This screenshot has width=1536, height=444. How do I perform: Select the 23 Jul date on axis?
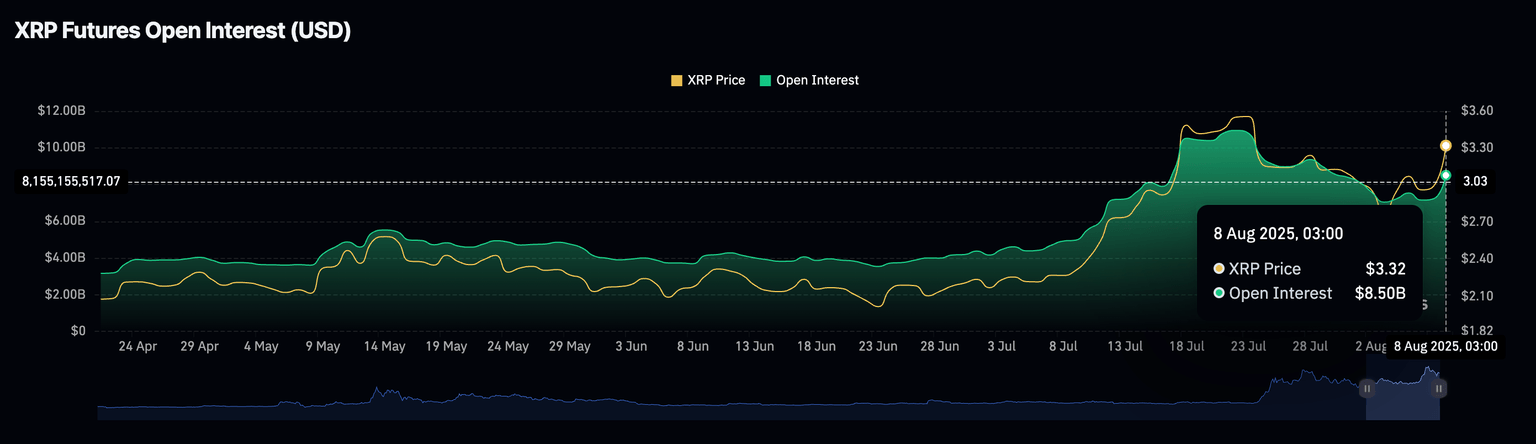point(1248,347)
